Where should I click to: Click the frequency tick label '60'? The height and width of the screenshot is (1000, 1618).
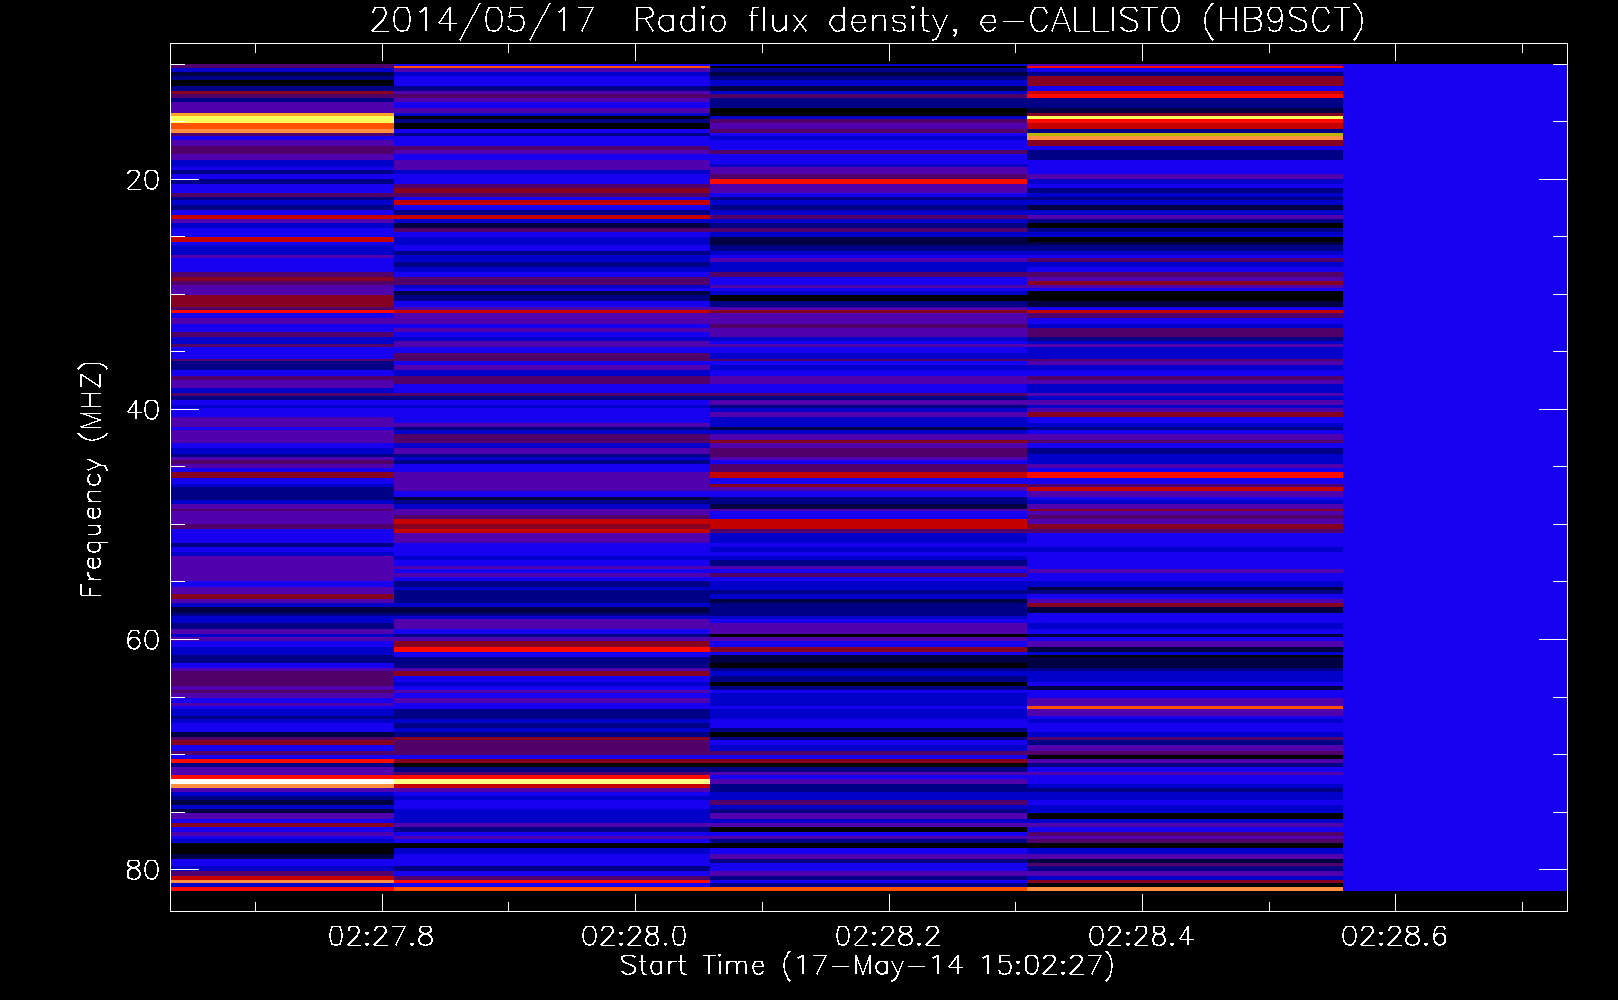click(x=143, y=640)
